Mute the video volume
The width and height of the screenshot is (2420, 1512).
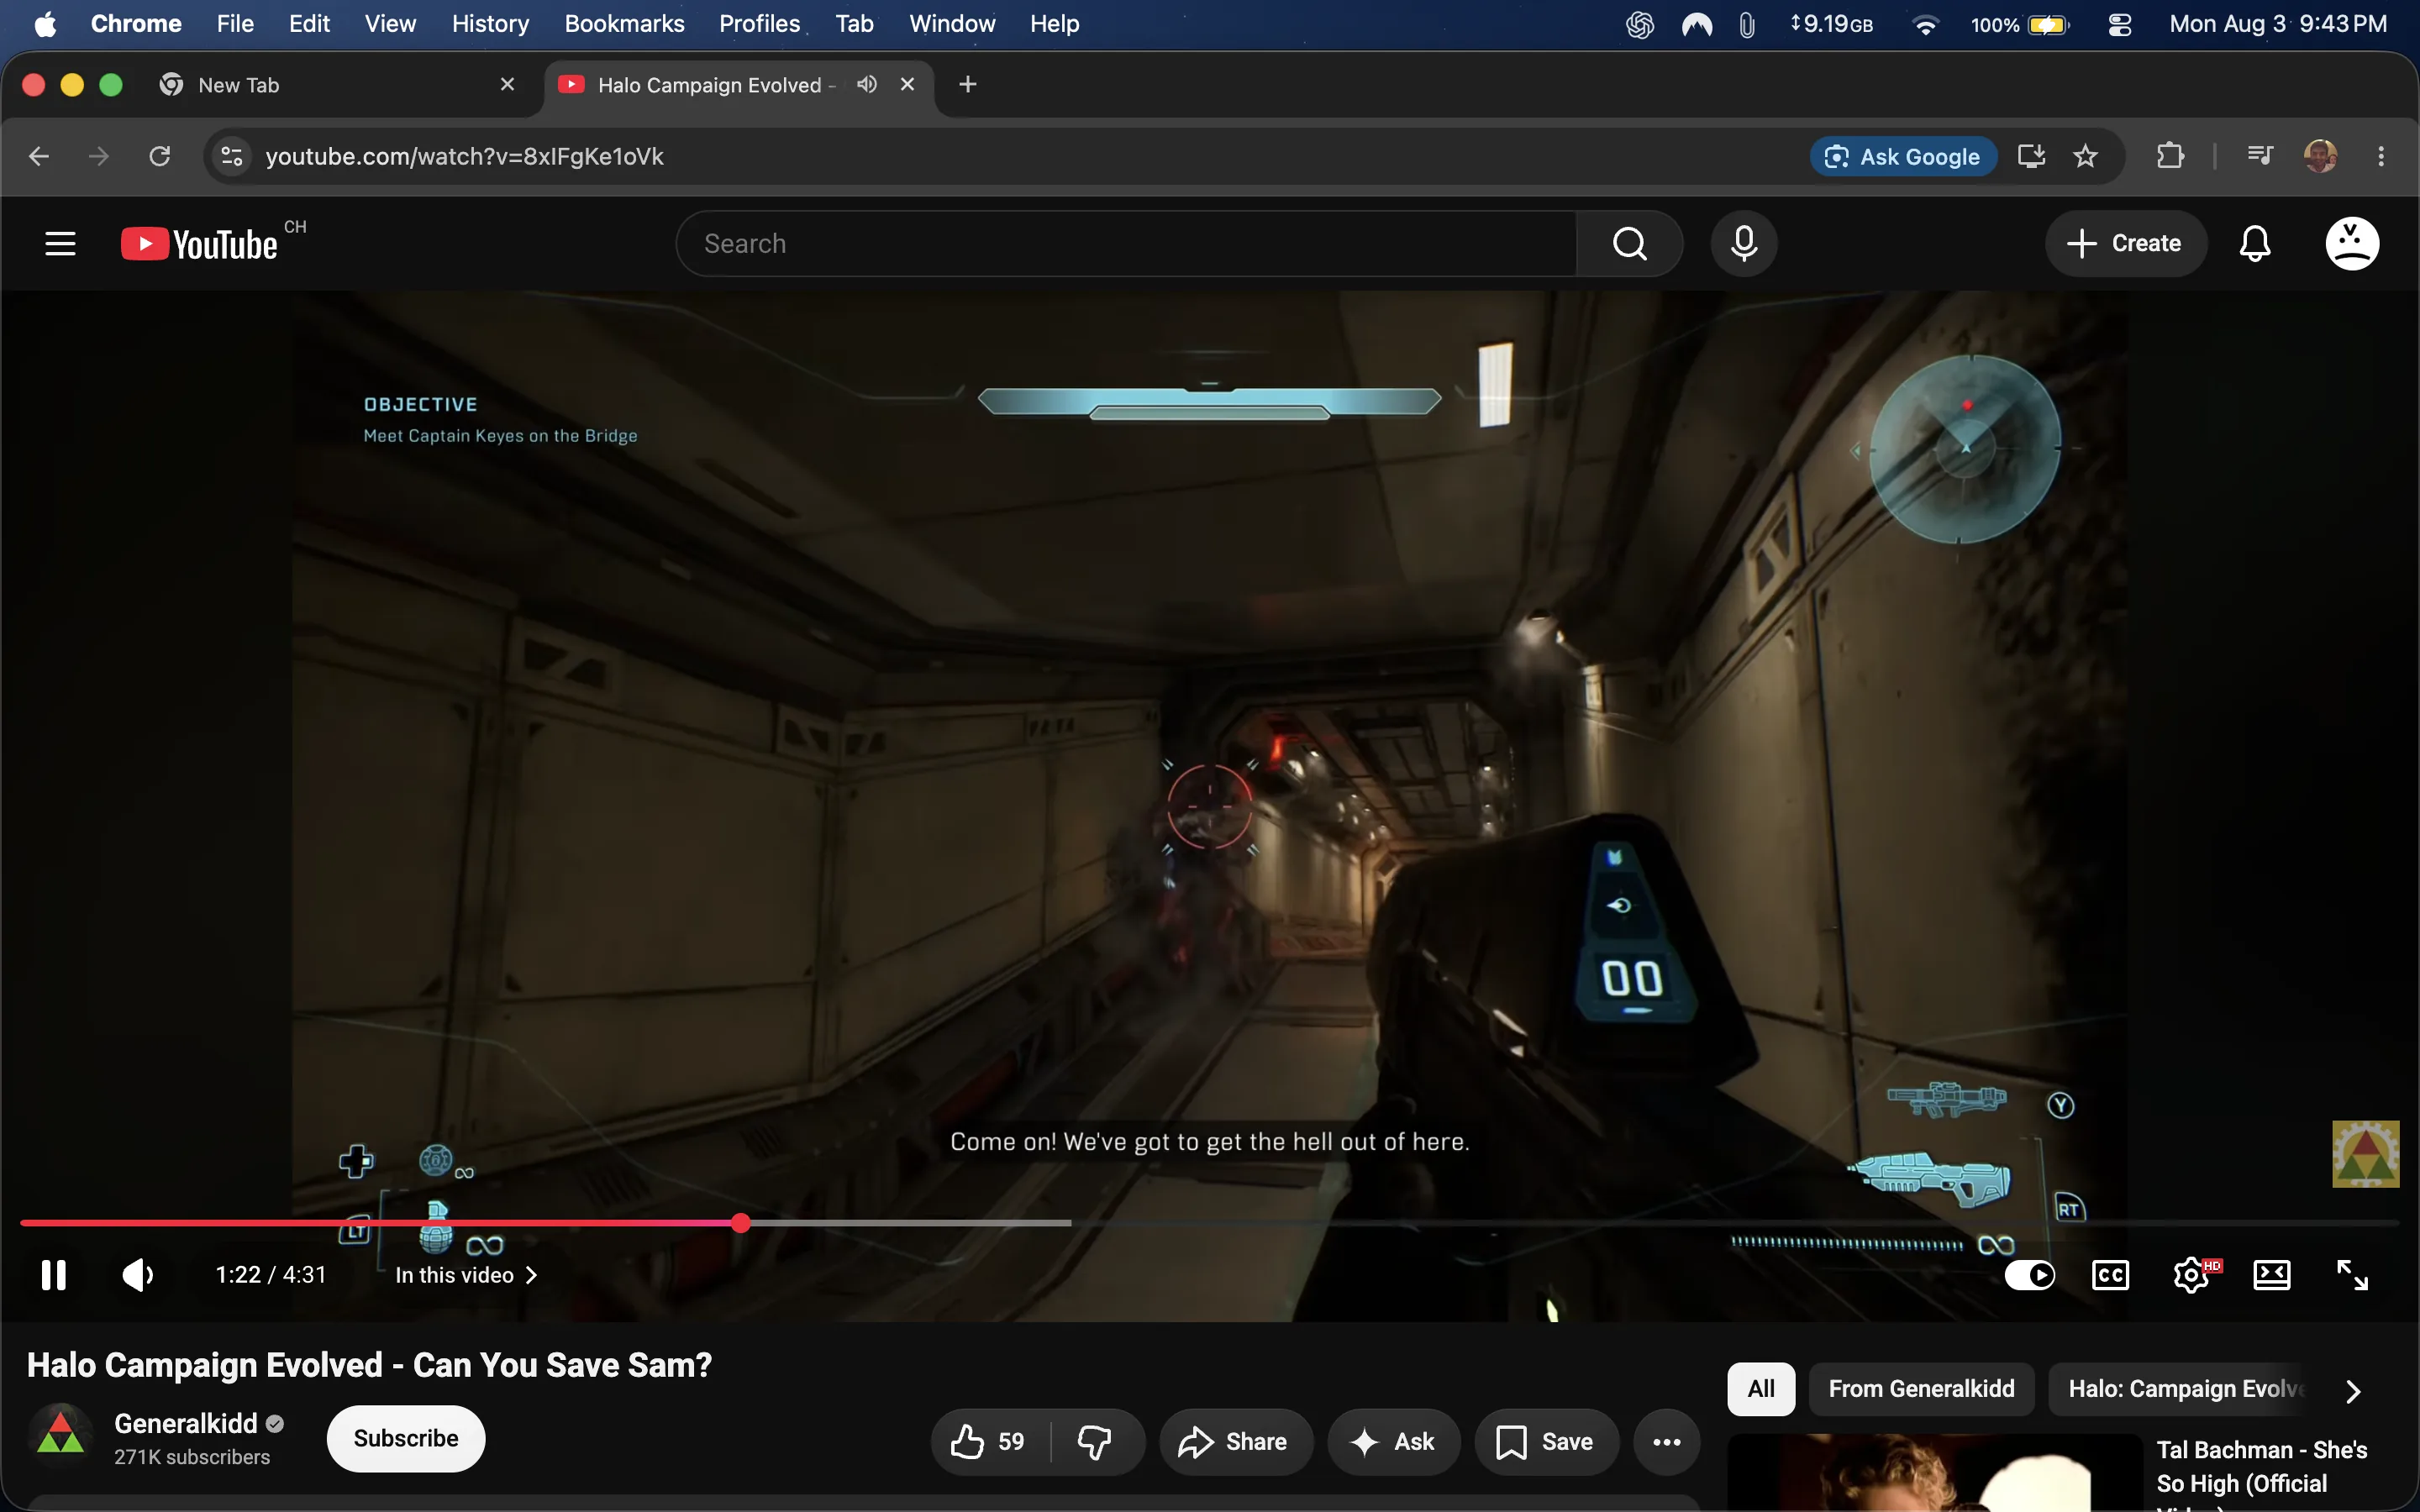(137, 1275)
